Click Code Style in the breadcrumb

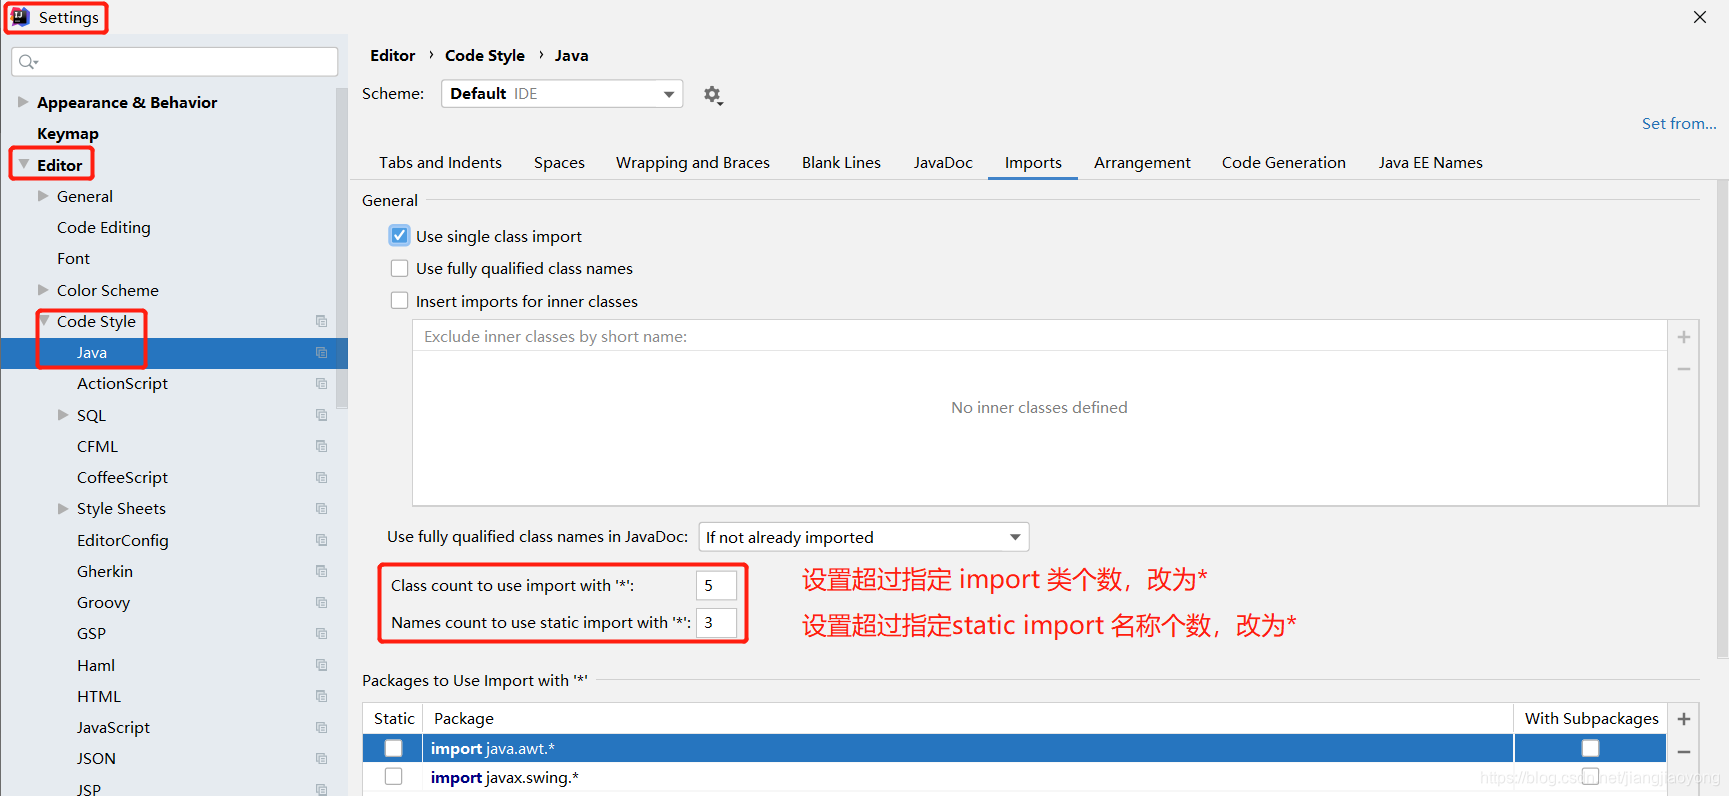(485, 55)
